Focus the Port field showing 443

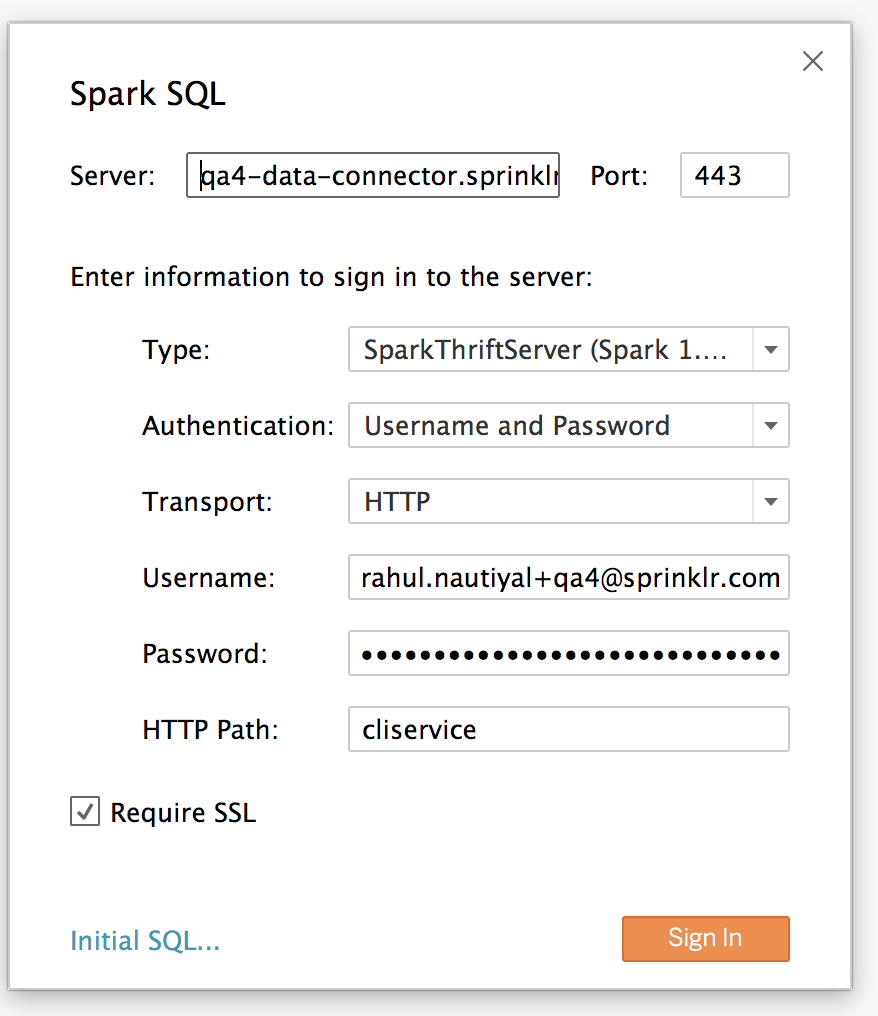734,175
